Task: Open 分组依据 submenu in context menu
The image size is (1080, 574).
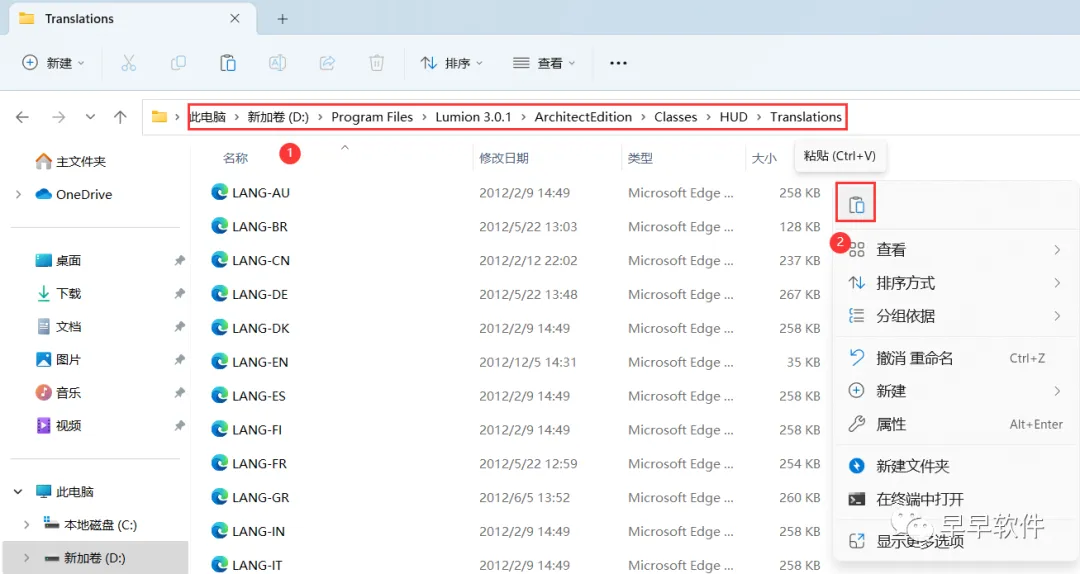Action: pos(955,316)
